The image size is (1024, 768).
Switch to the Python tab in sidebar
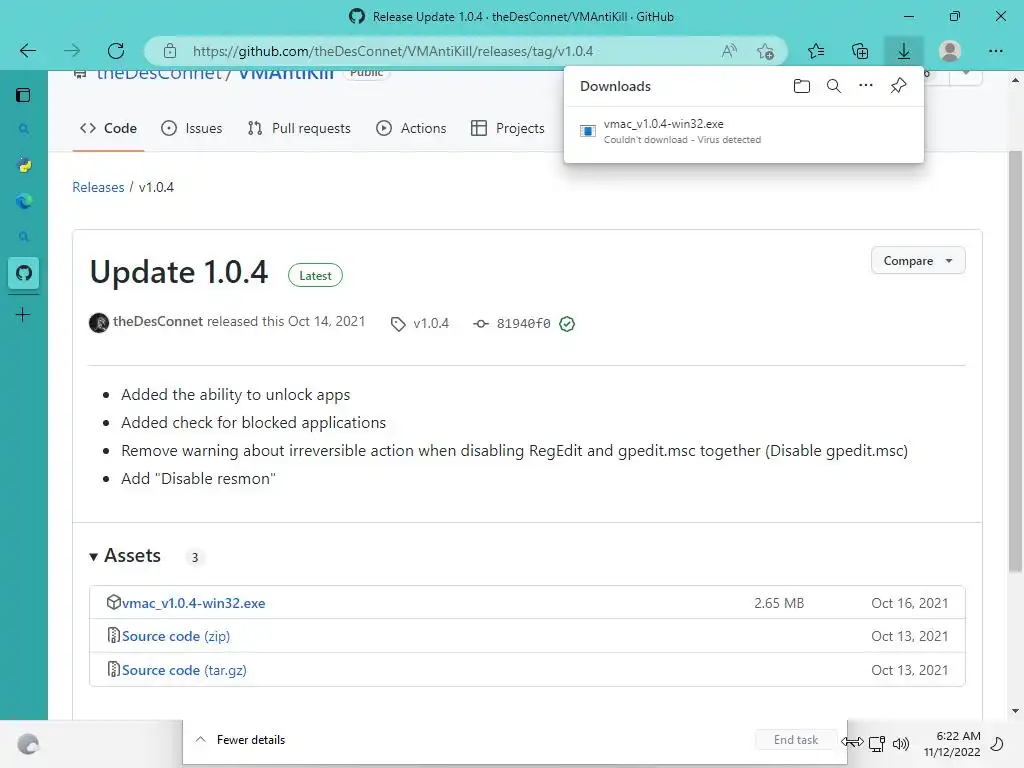(24, 165)
